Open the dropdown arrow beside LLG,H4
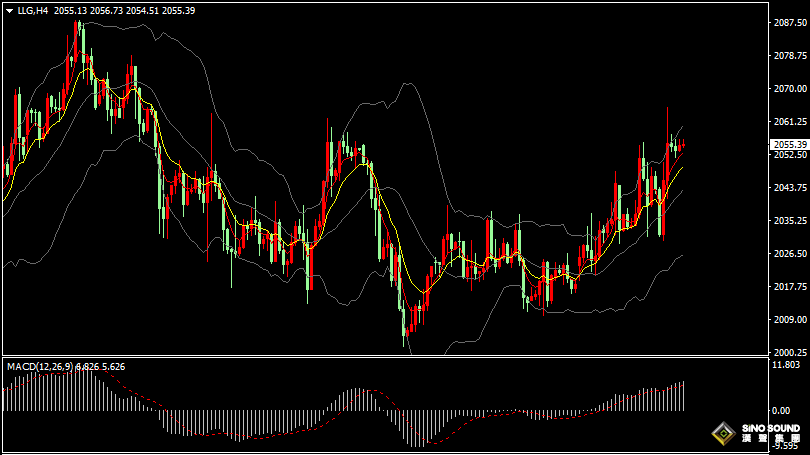This screenshot has width=810, height=455. (8, 10)
